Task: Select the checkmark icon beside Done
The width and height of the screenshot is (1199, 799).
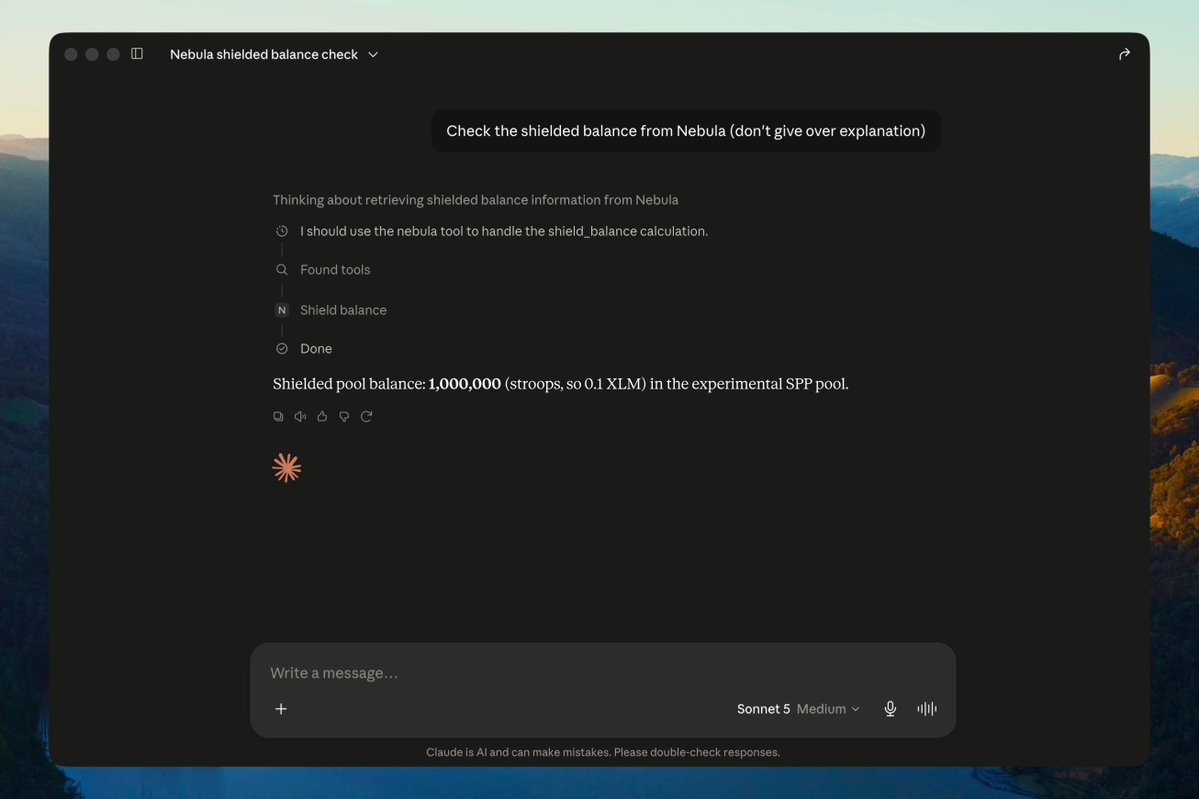Action: [281, 348]
